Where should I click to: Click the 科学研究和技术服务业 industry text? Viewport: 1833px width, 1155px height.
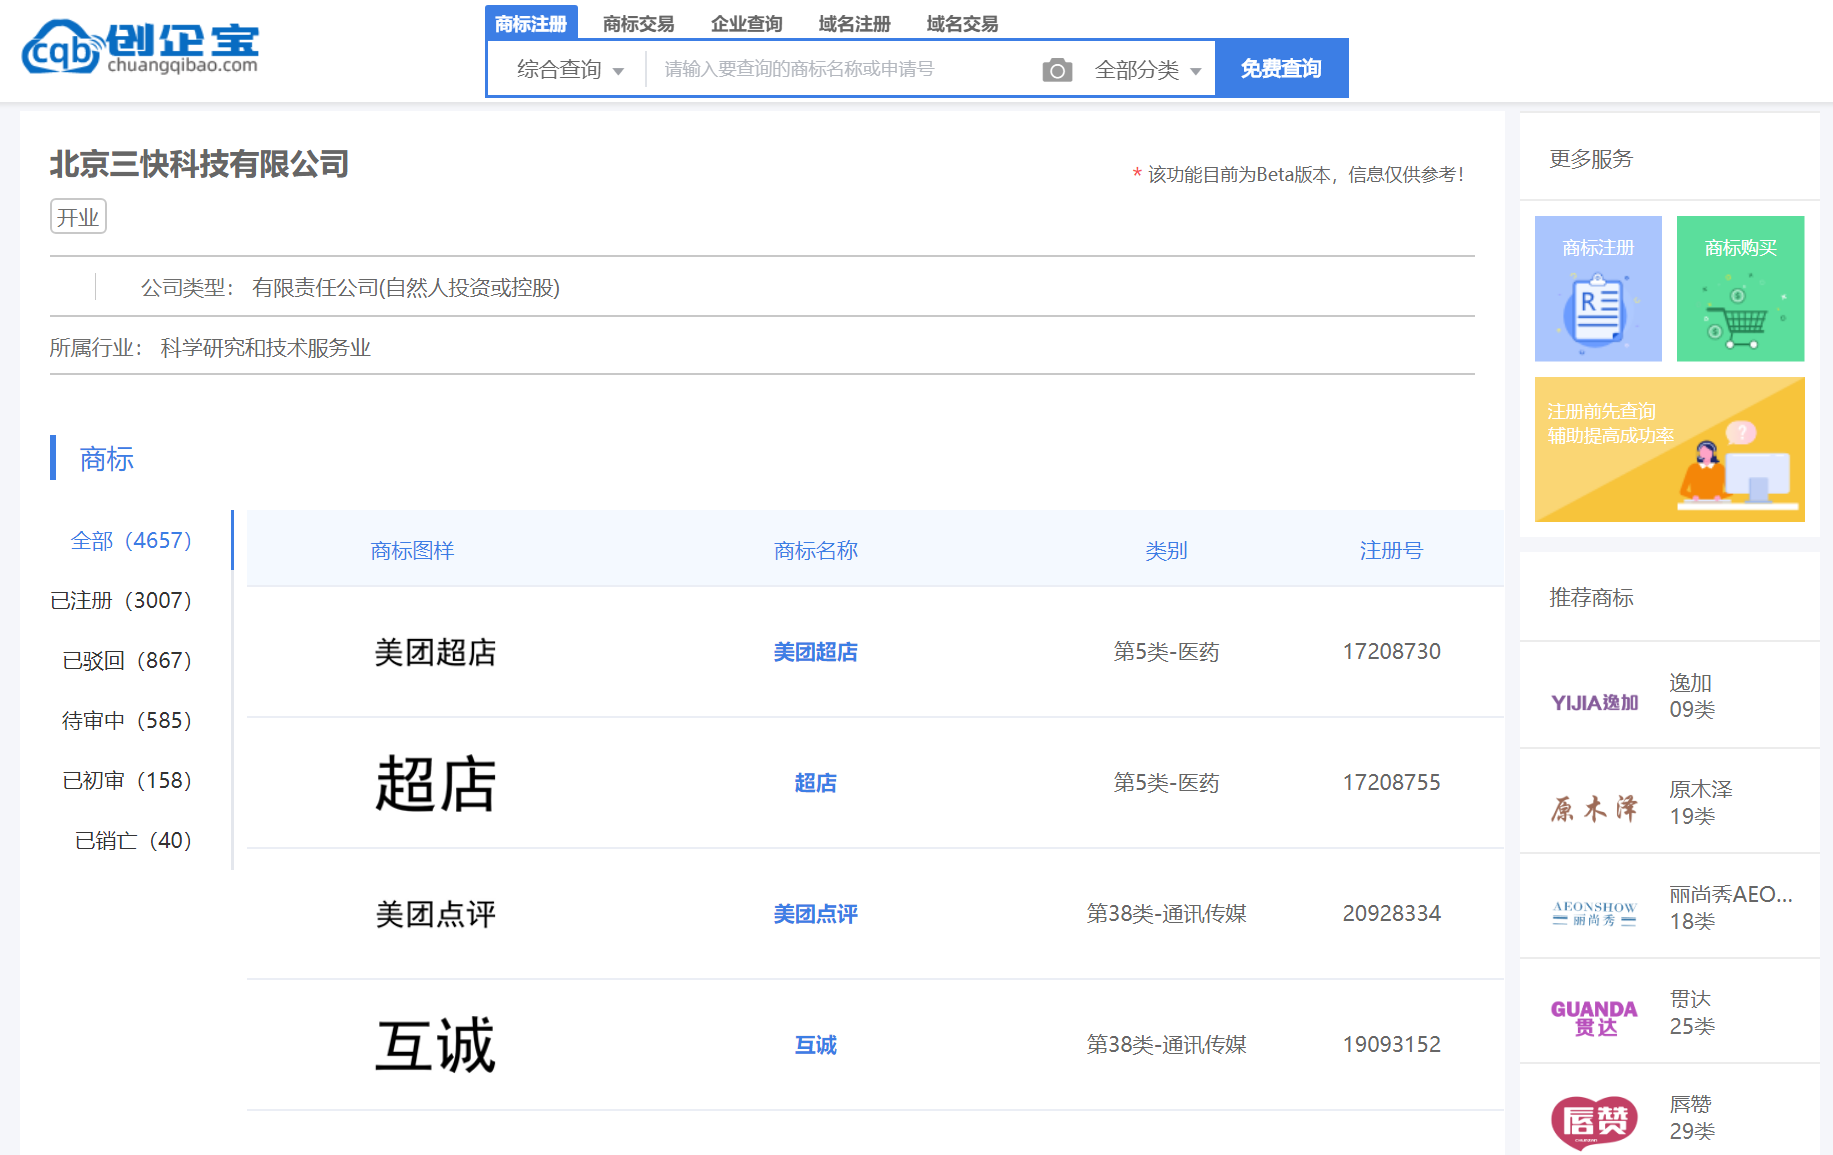coord(265,348)
